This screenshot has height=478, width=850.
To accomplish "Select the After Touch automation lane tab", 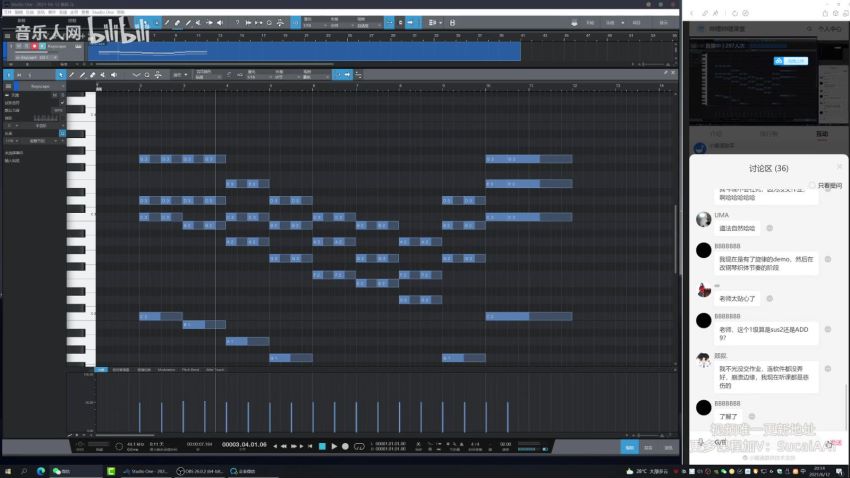I will point(215,370).
